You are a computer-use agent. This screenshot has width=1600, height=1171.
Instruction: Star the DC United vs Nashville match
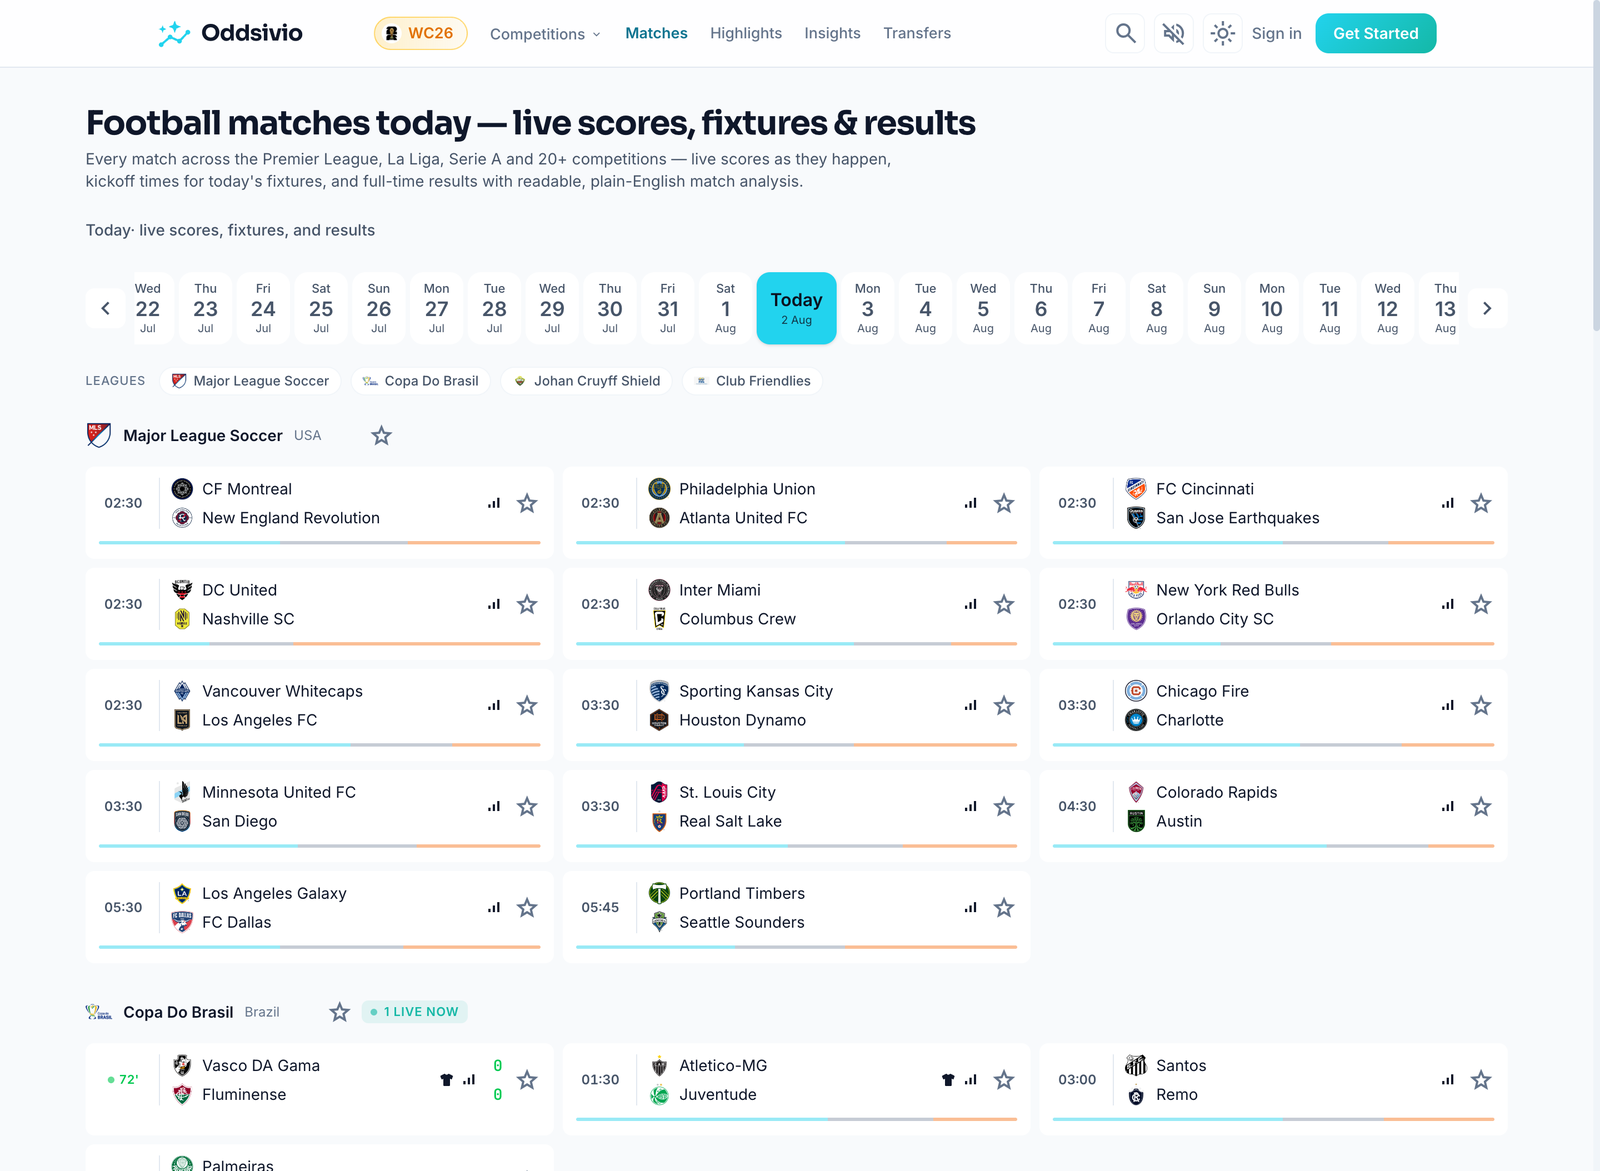pyautogui.click(x=527, y=604)
